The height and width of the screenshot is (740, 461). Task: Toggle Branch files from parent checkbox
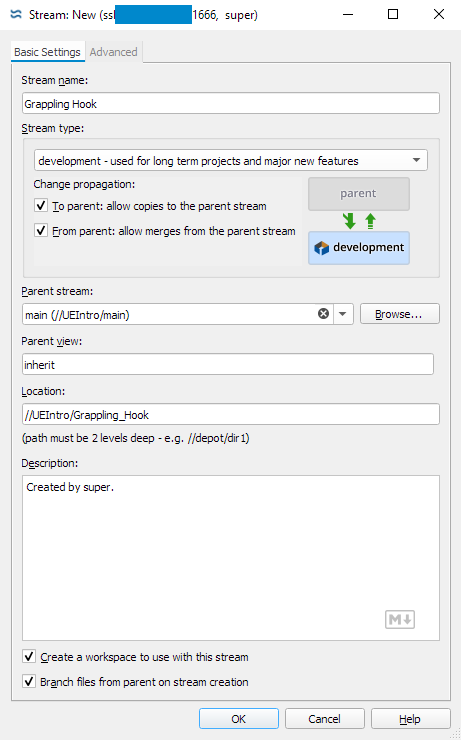click(29, 681)
